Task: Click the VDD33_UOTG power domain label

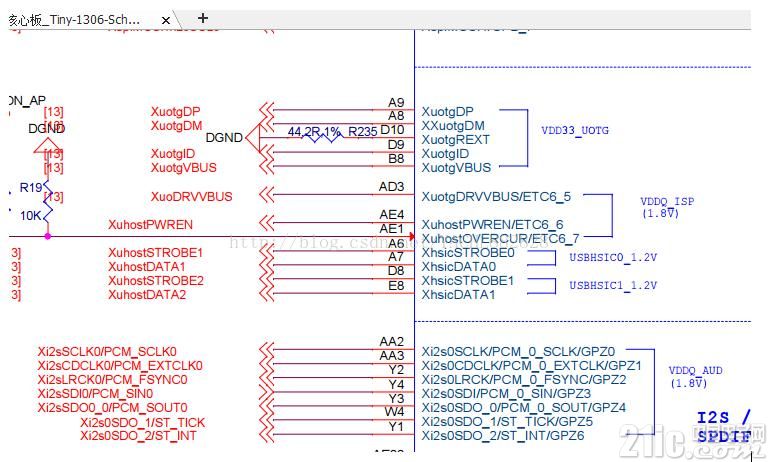Action: pyautogui.click(x=575, y=130)
